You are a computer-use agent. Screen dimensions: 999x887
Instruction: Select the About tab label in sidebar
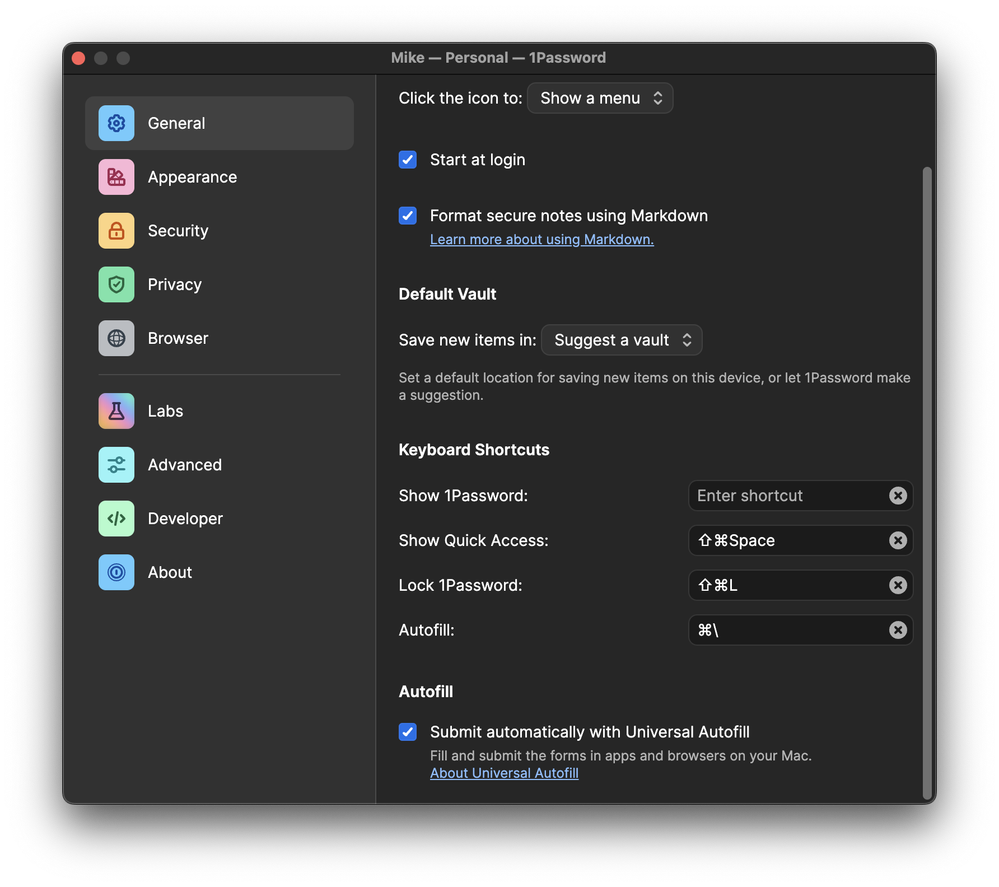click(x=170, y=573)
